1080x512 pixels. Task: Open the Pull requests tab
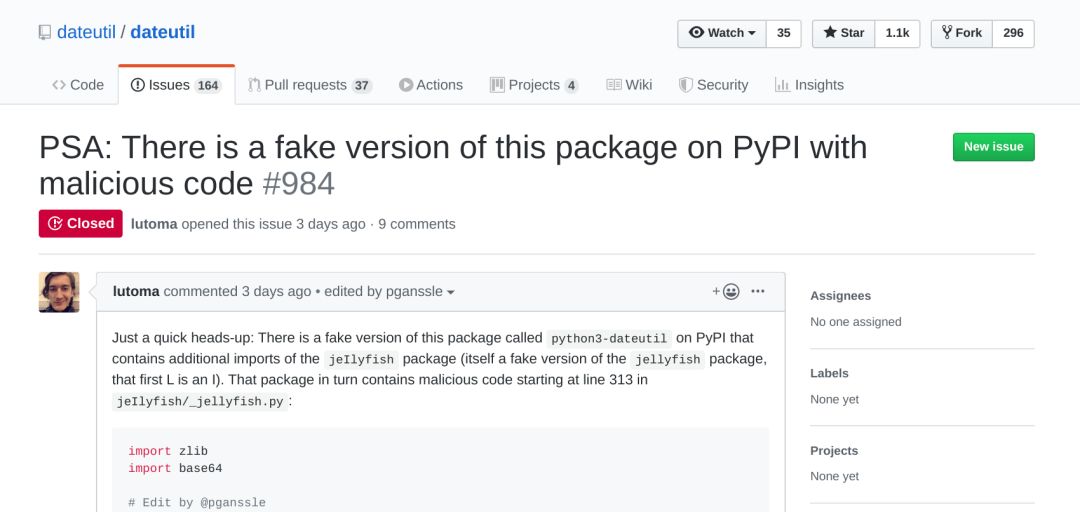pos(310,85)
